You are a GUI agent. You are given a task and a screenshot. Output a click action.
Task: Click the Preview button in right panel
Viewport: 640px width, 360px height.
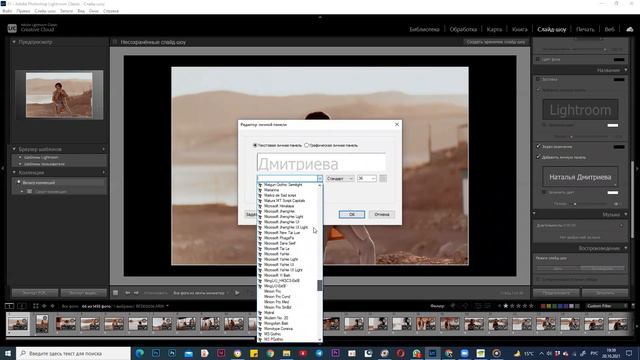(556, 293)
